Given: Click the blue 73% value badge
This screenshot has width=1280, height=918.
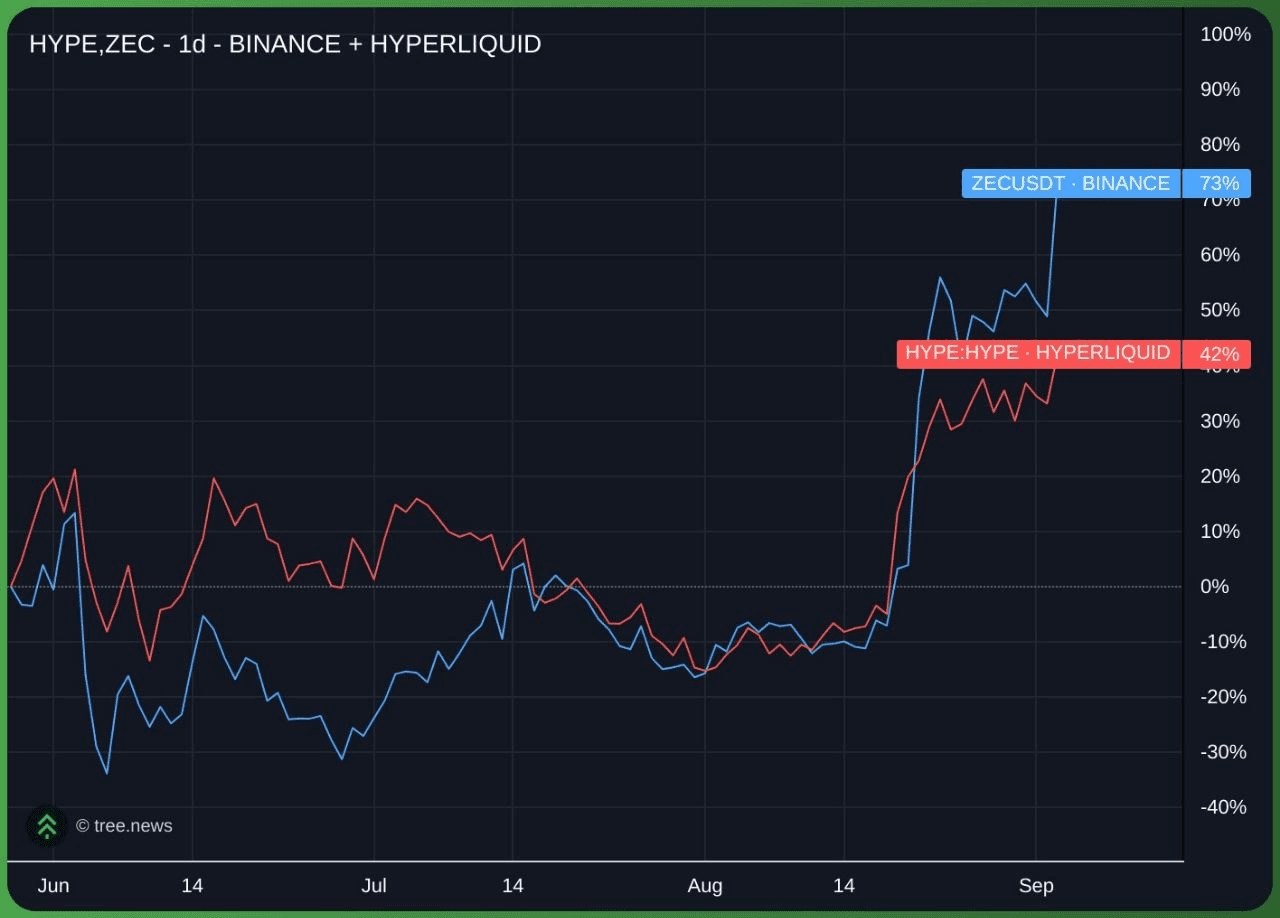Looking at the screenshot, I should click(x=1216, y=183).
